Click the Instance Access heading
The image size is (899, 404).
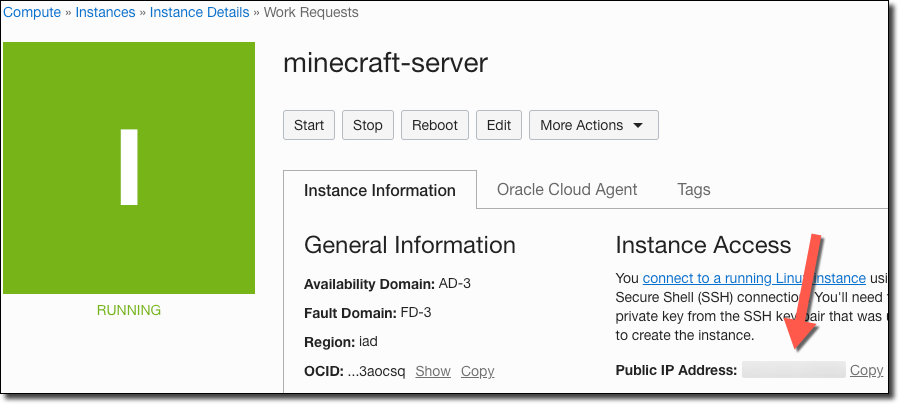pos(703,245)
